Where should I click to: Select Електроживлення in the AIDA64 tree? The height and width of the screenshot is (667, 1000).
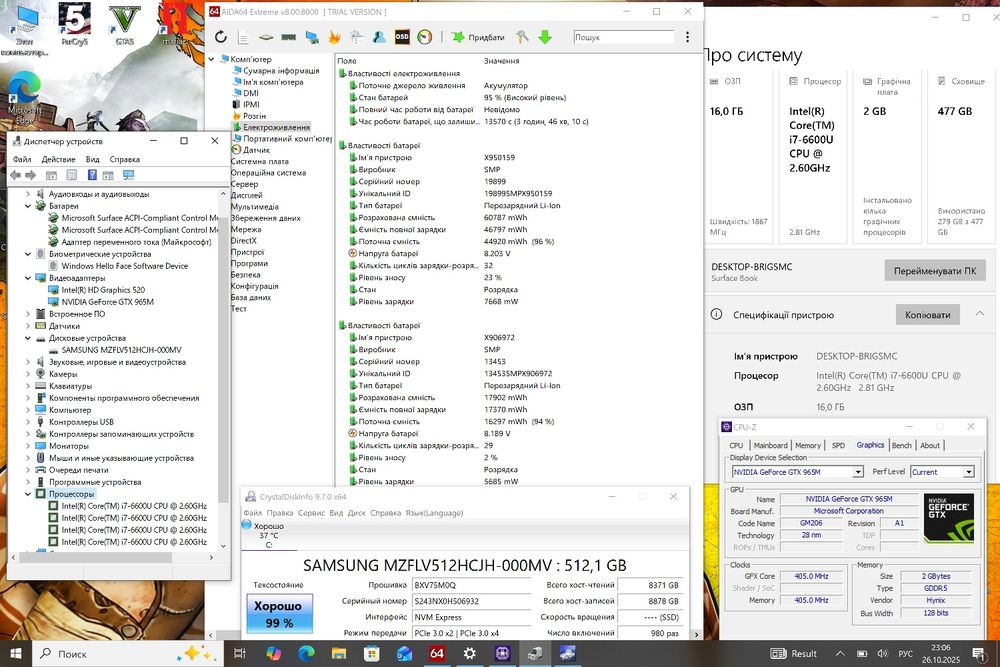276,127
